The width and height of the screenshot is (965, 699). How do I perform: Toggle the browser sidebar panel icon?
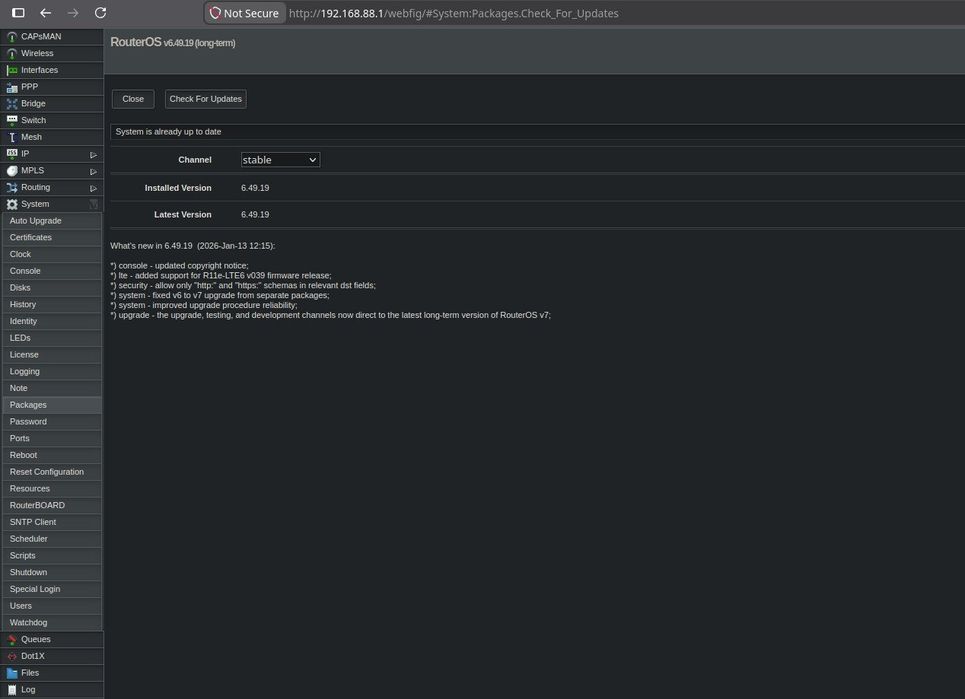(x=18, y=13)
